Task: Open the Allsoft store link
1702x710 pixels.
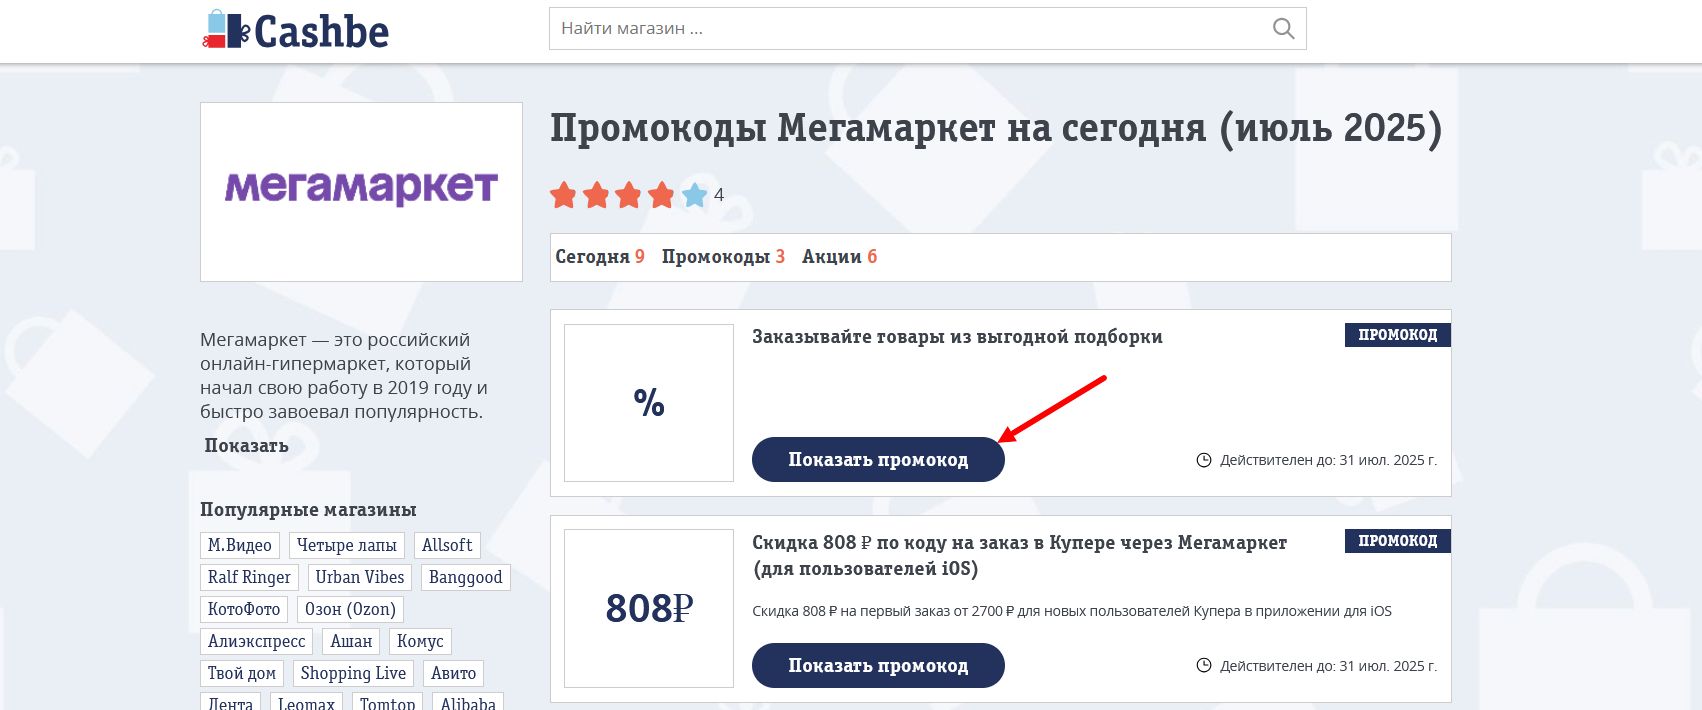Action: [447, 545]
